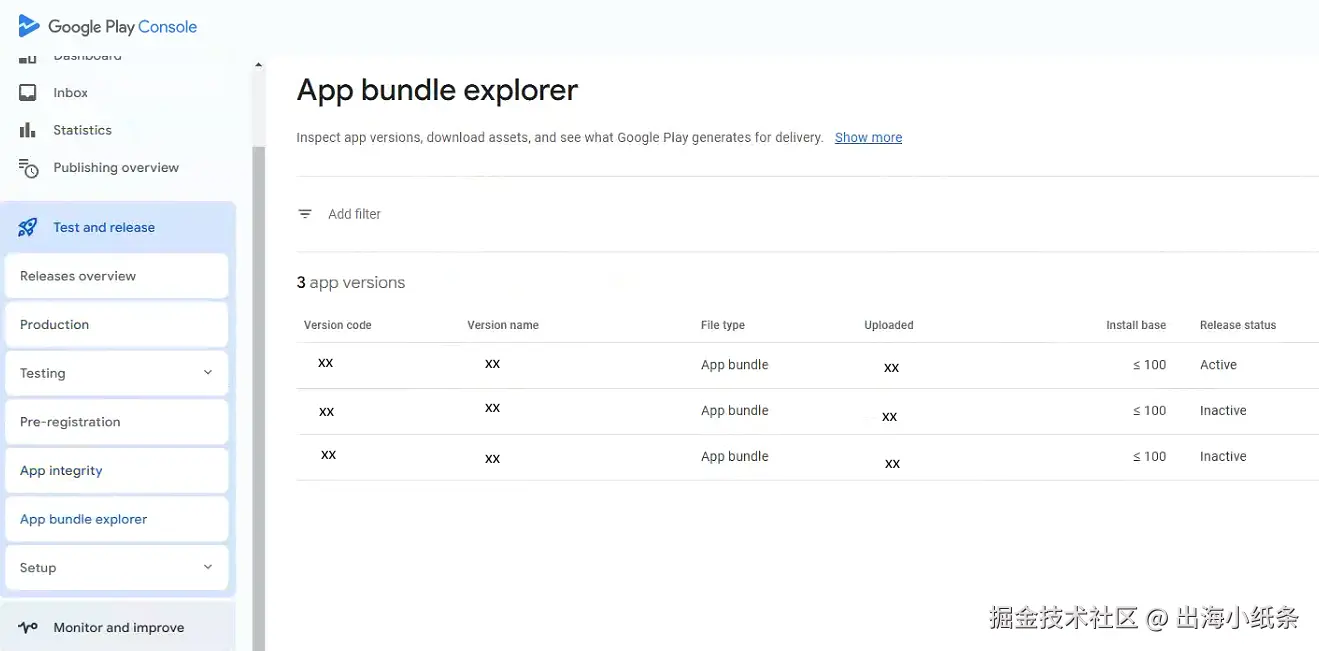Sort by the Version code column header
The width and height of the screenshot is (1319, 651).
[338, 325]
